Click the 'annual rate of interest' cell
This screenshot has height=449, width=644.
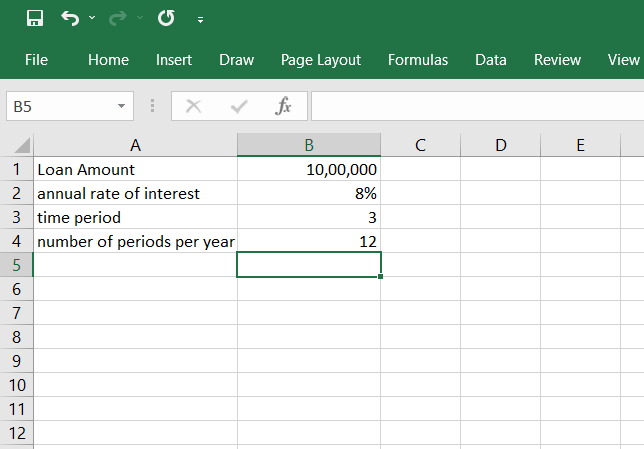tap(135, 193)
